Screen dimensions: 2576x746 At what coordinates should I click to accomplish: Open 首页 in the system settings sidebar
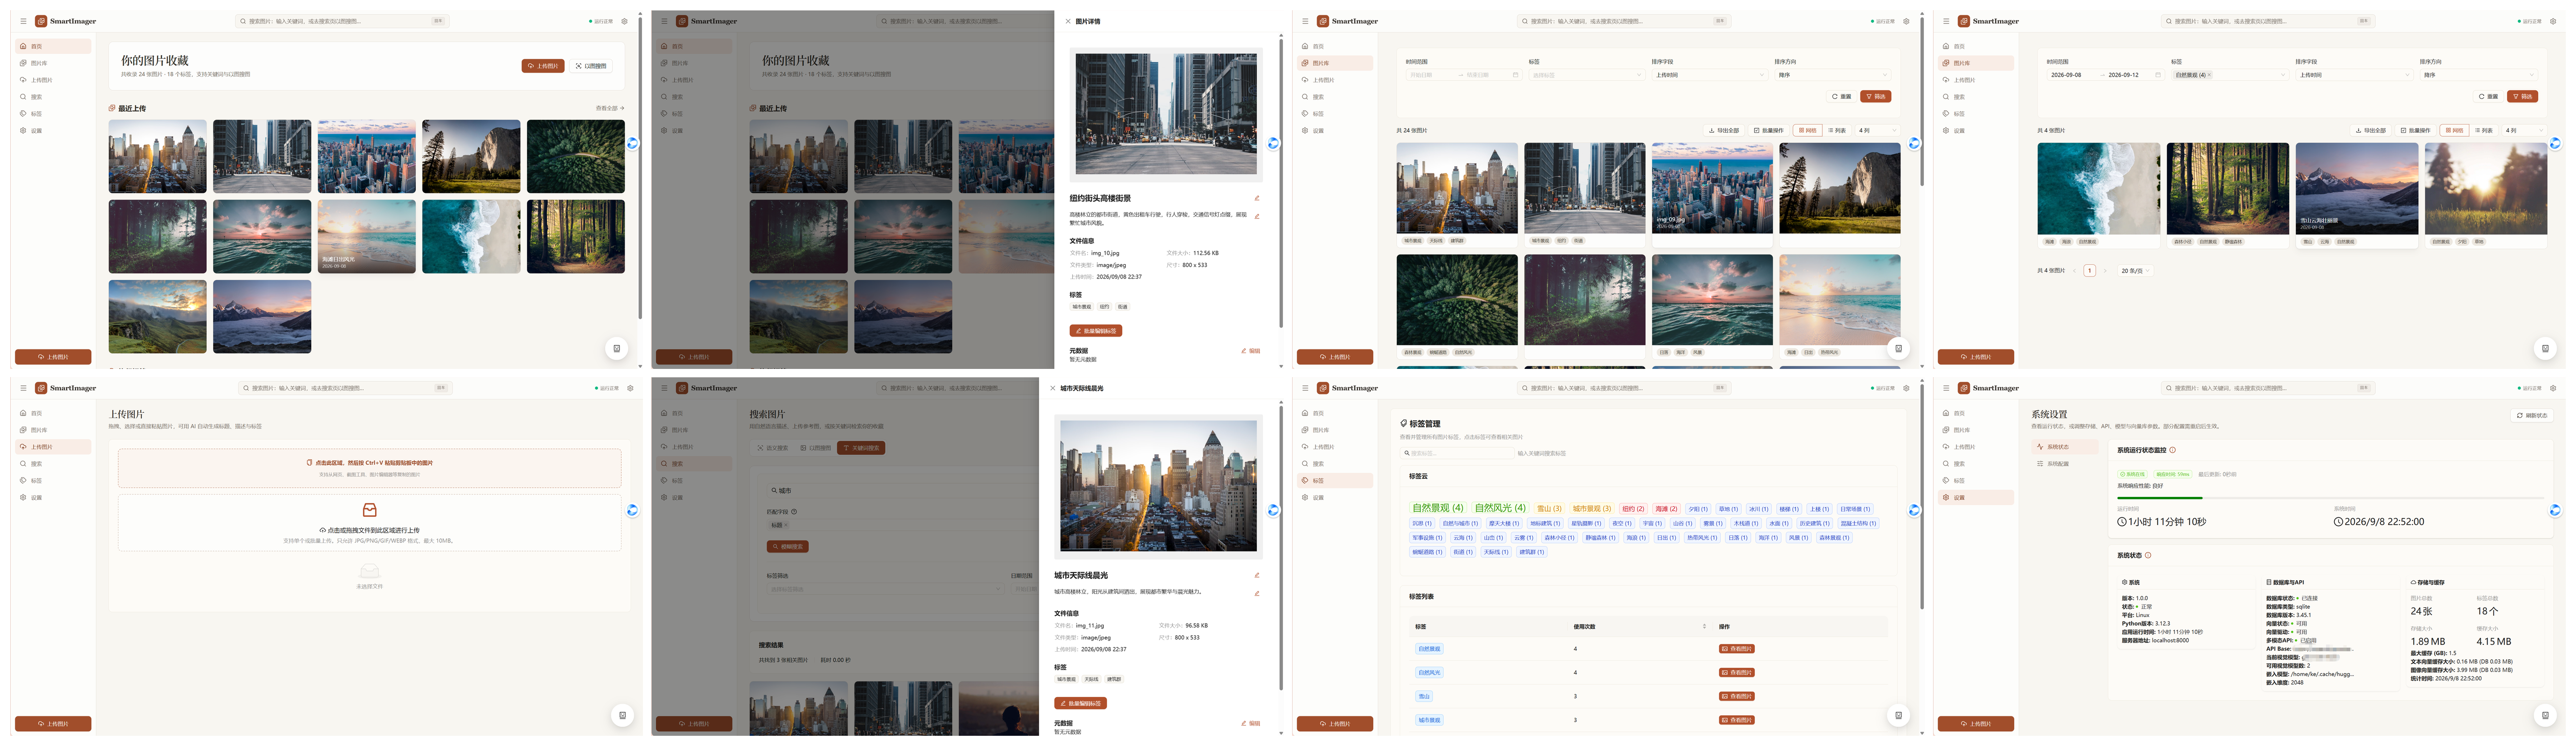click(1976, 413)
